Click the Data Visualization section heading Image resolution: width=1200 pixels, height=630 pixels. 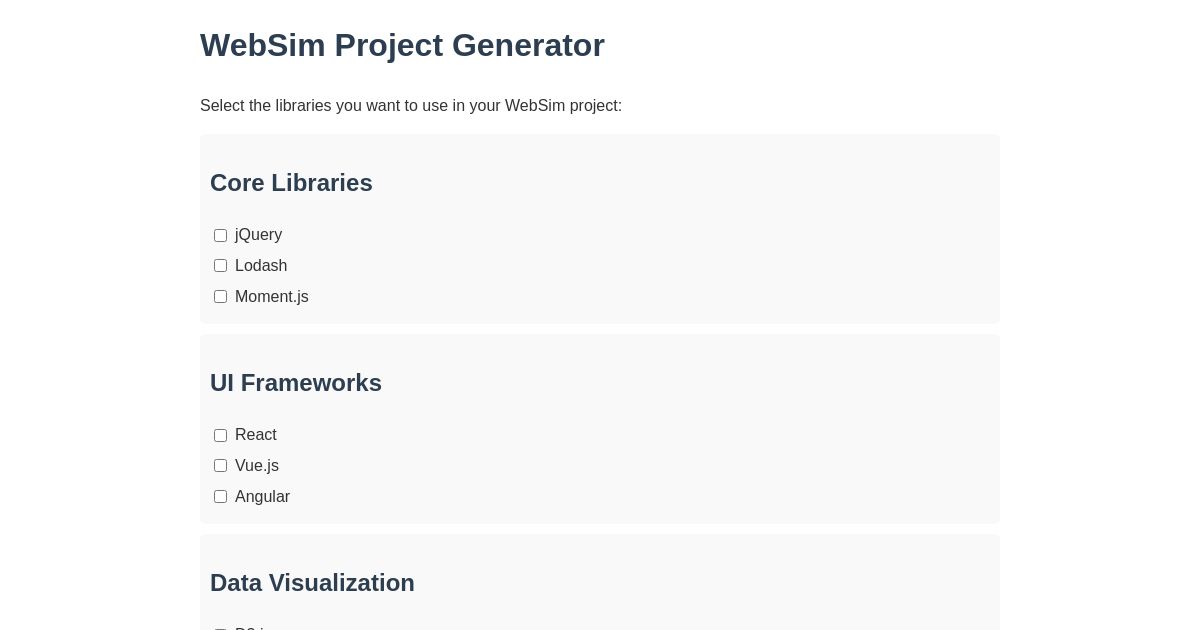tap(312, 583)
